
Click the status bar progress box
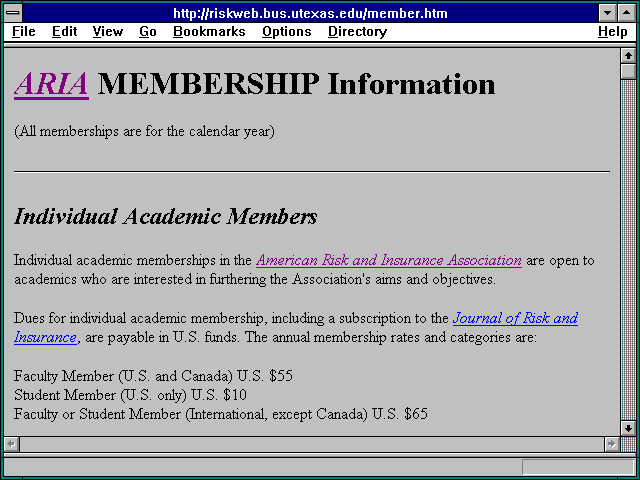[578, 467]
